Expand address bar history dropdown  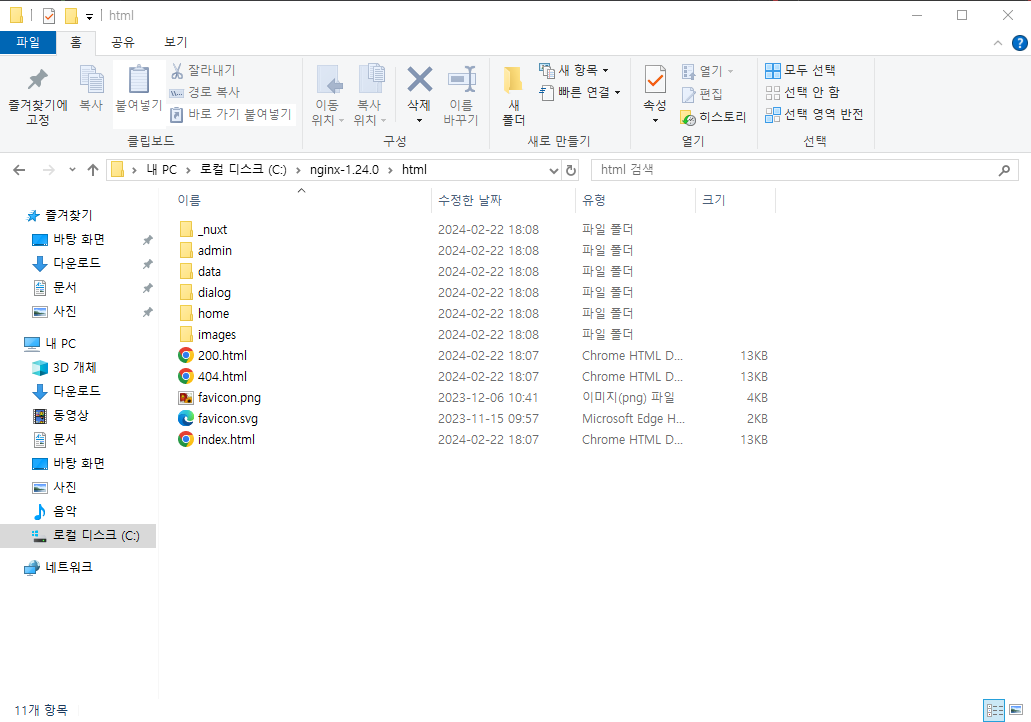coord(554,170)
